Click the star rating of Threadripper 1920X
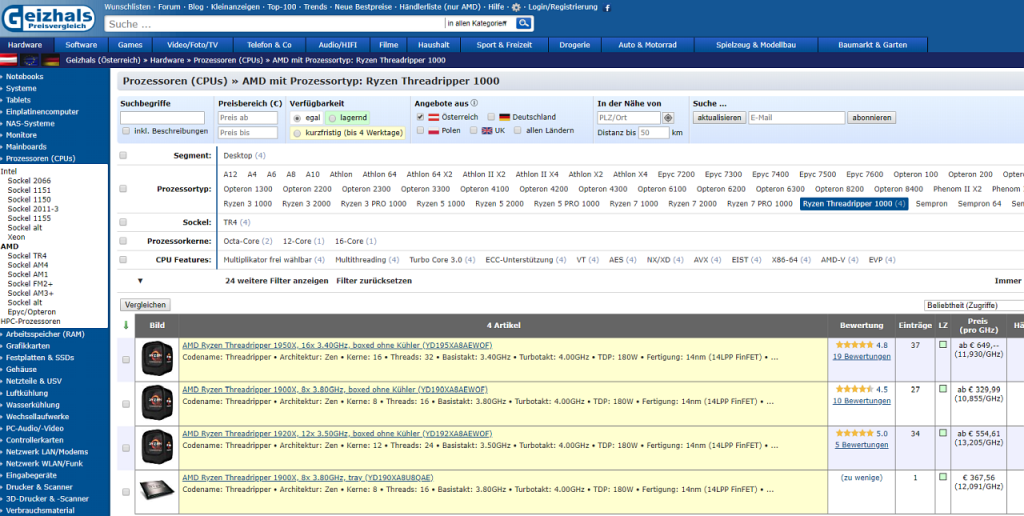This screenshot has height=516, width=1024. (x=854, y=433)
